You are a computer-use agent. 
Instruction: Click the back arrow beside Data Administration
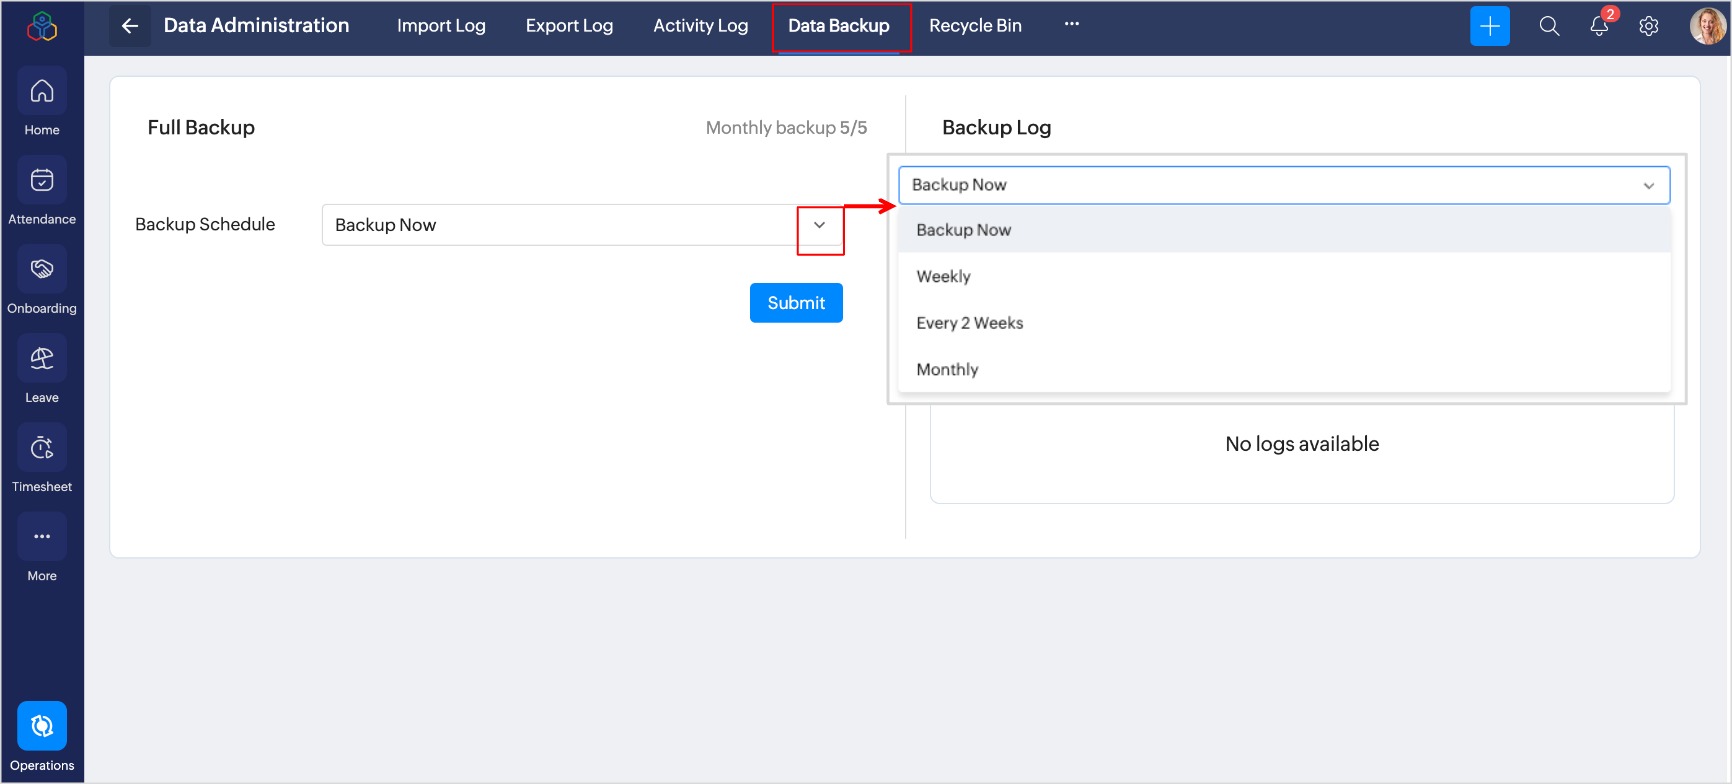pos(130,26)
